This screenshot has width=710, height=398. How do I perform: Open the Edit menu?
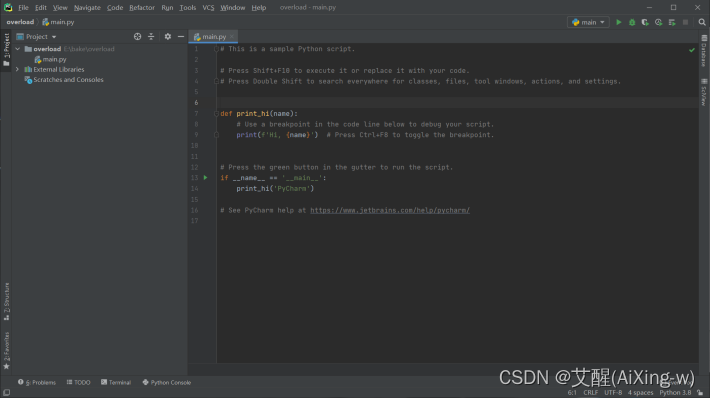point(41,8)
